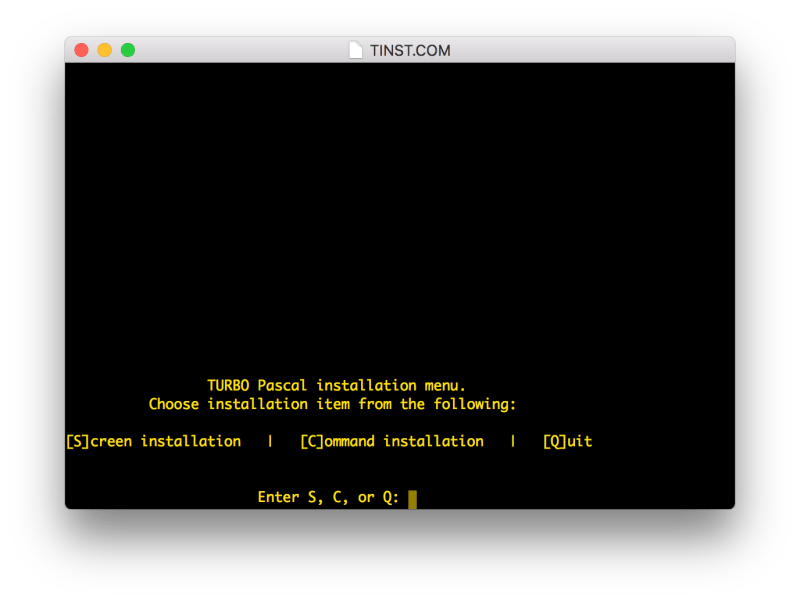
Task: Select the [S]creen installation option
Action: click(x=154, y=441)
